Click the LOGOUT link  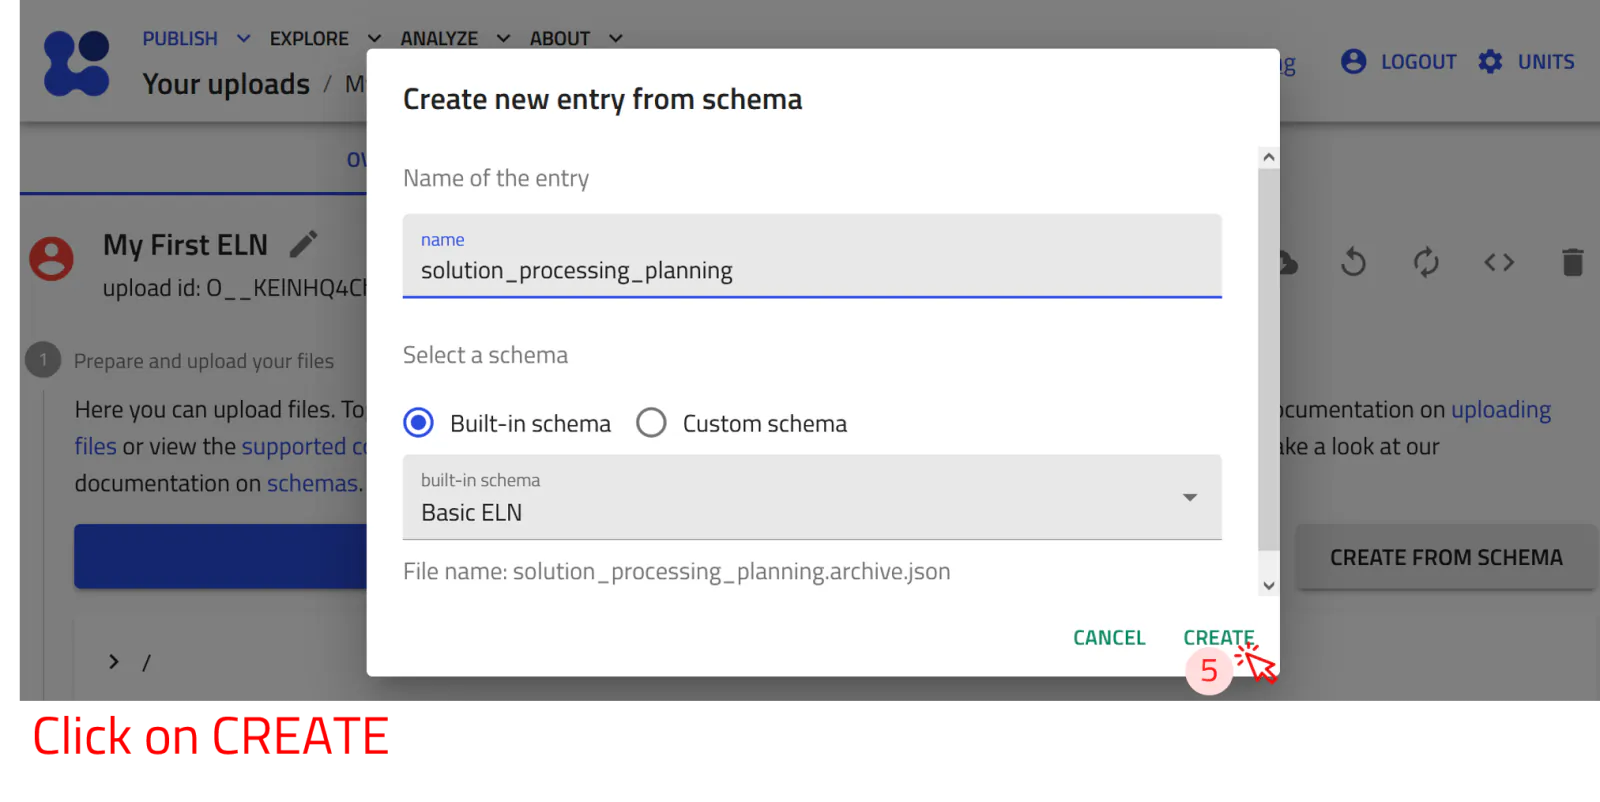pyautogui.click(x=1398, y=62)
